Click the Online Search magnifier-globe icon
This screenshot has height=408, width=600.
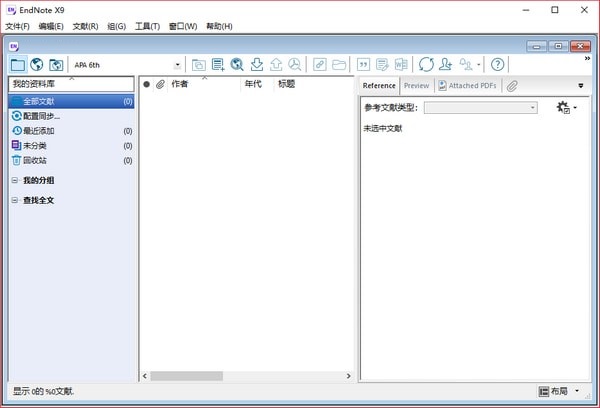[237, 64]
